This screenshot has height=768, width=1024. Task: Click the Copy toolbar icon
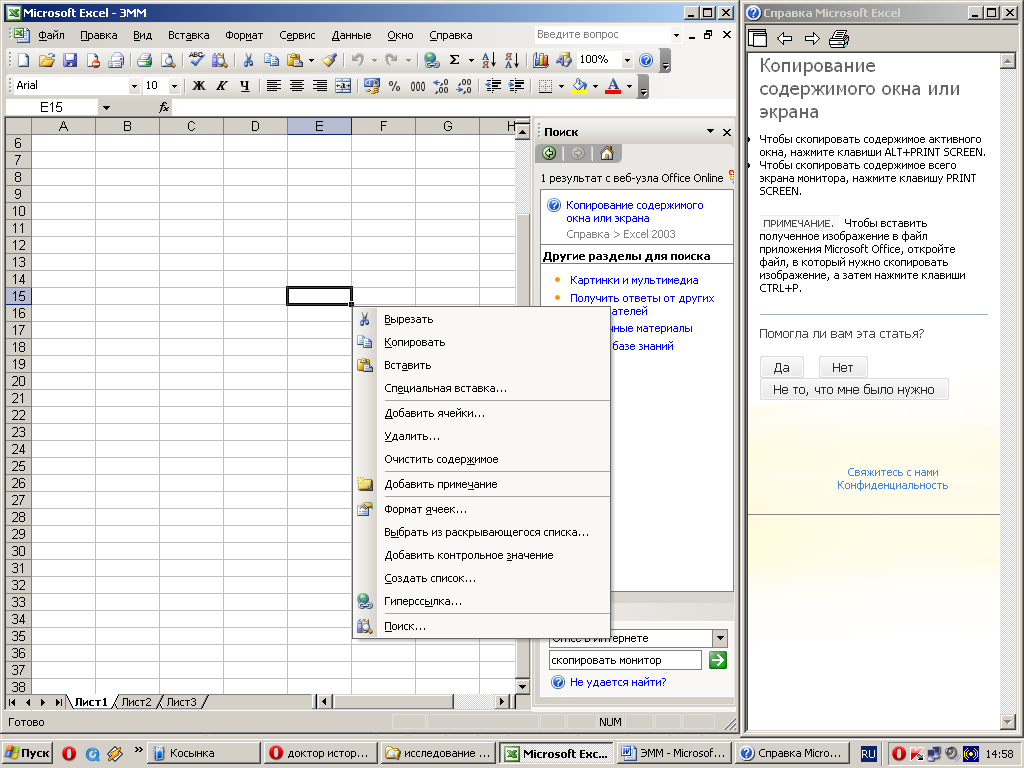271,60
